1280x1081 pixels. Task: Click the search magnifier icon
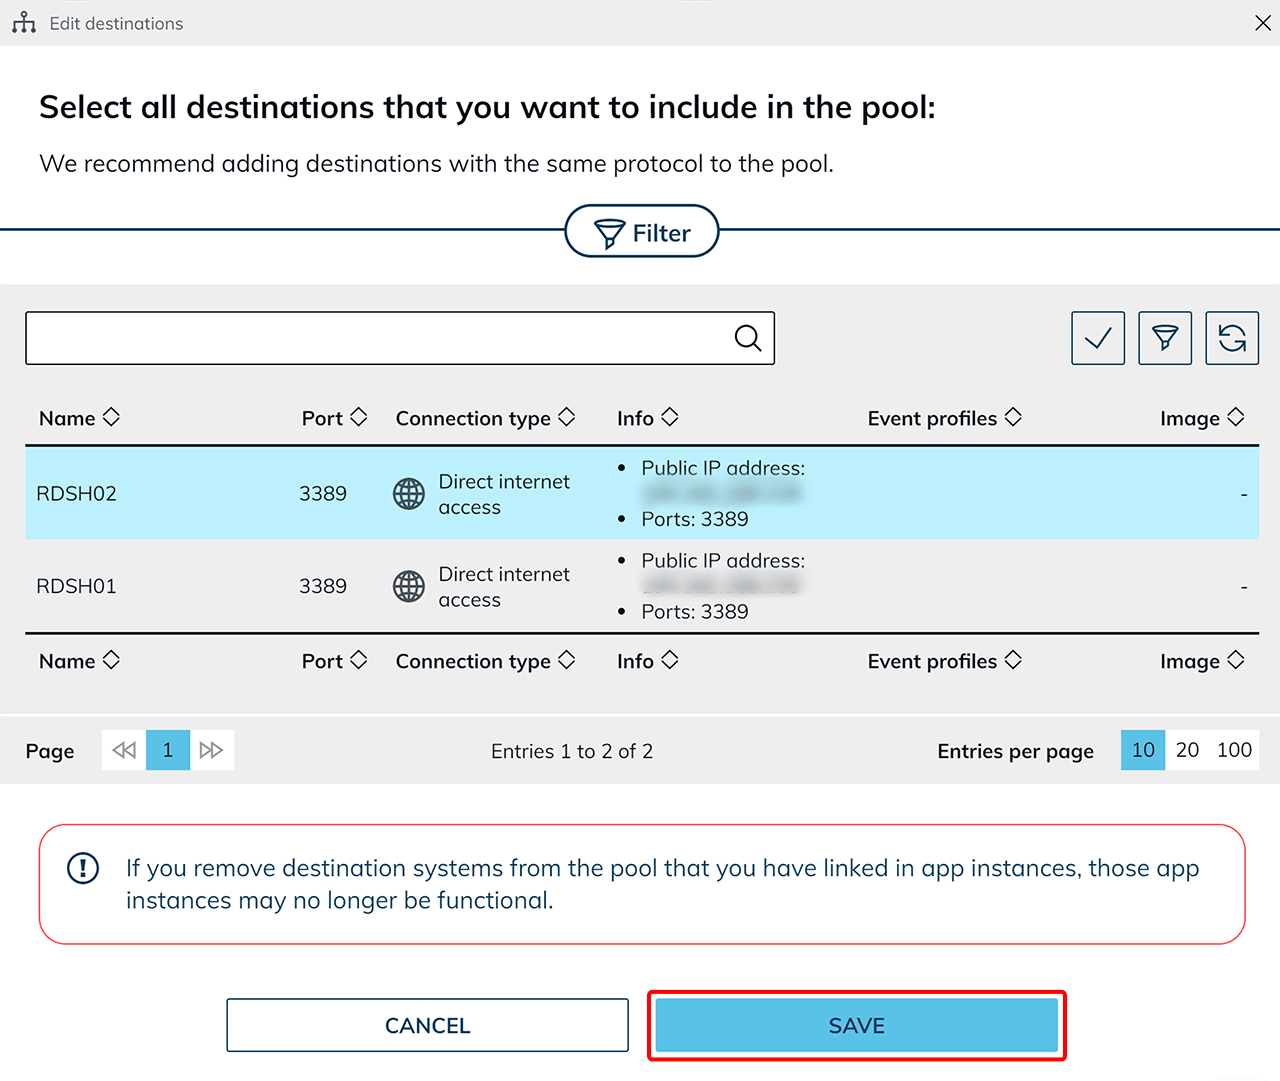coord(747,338)
